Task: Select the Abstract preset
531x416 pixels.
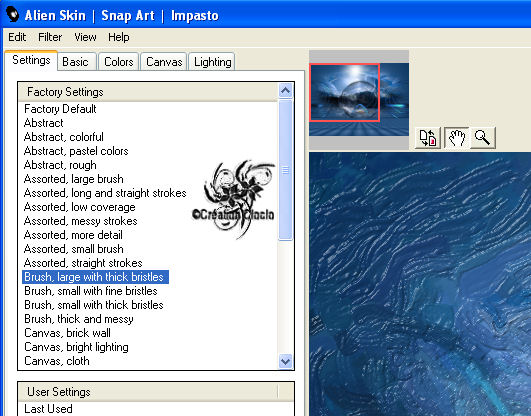Action: (x=44, y=123)
